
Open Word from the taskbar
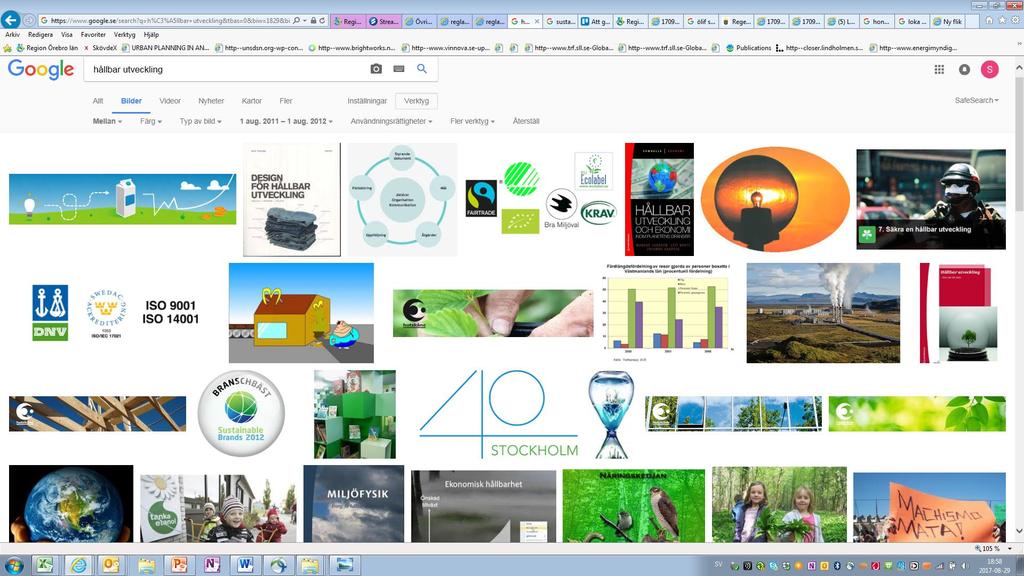245,566
